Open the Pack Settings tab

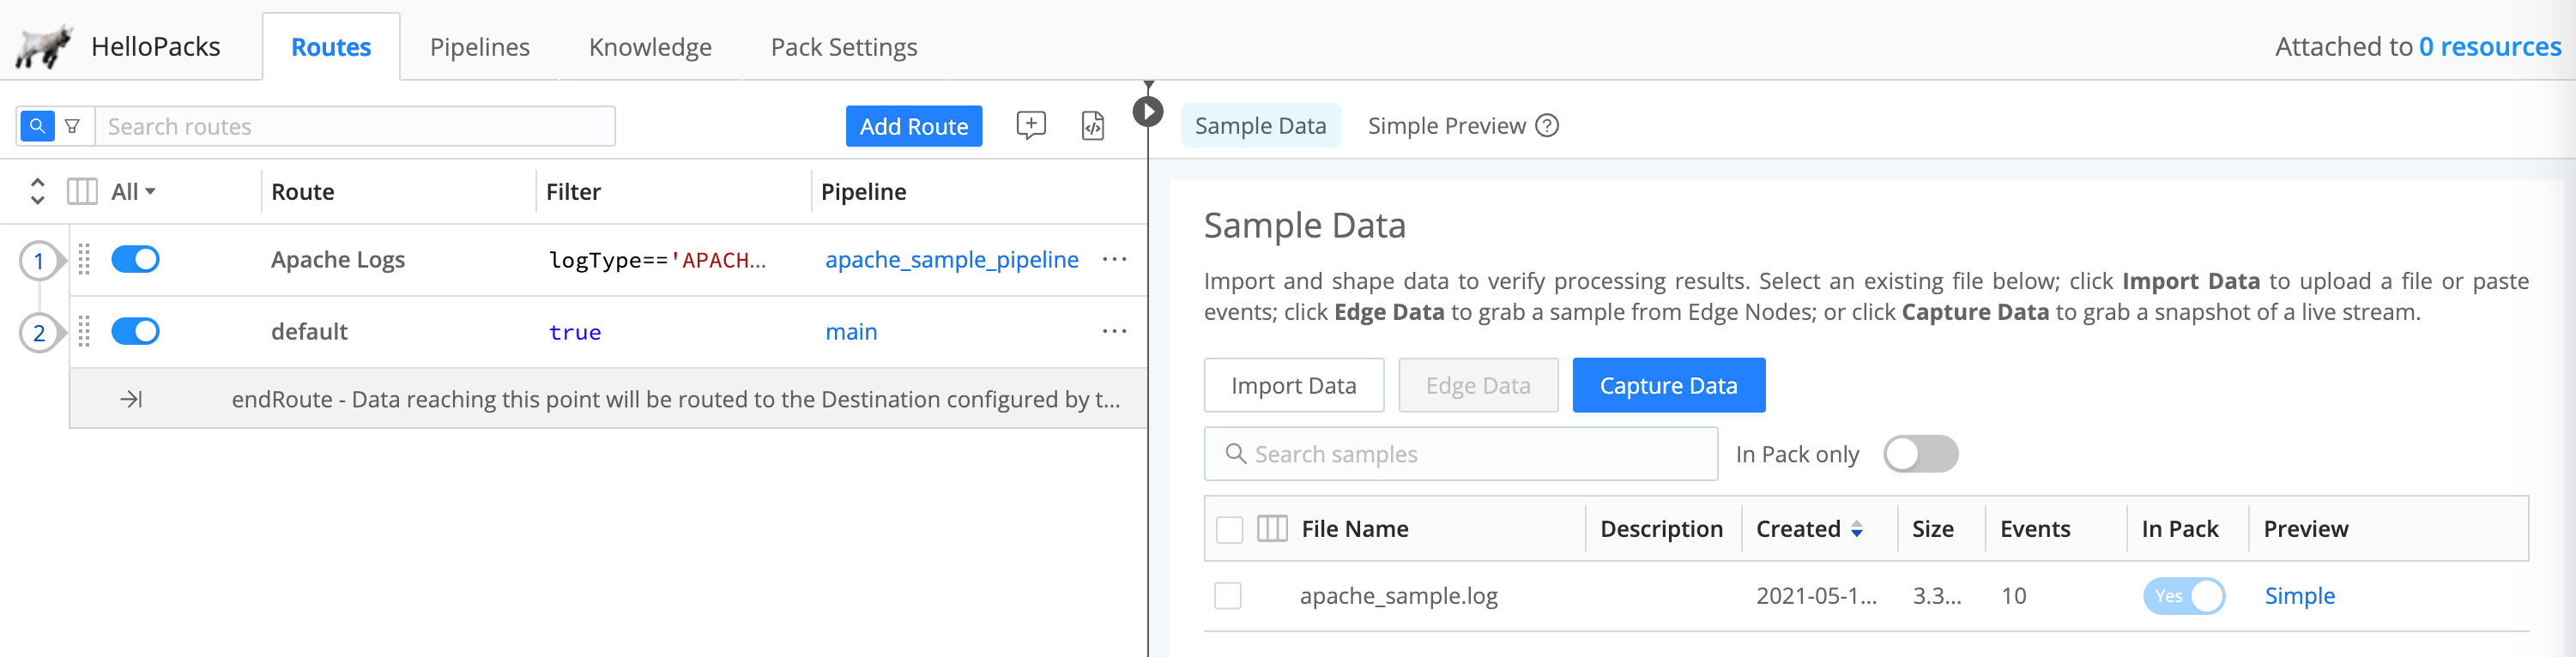(x=843, y=47)
